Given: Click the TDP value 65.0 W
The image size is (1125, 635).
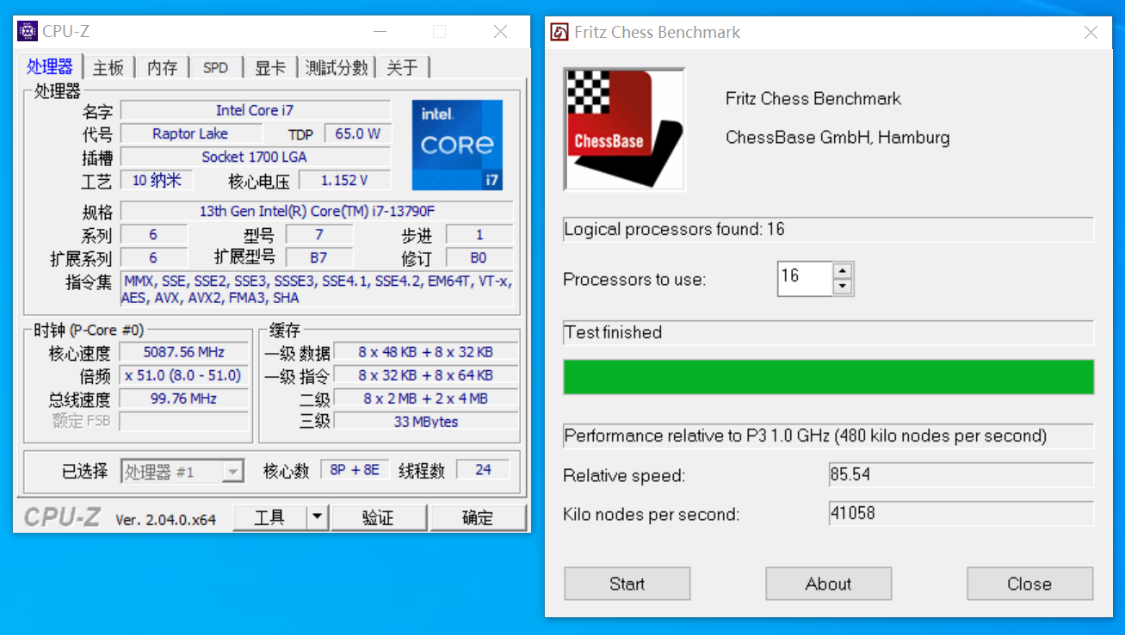Looking at the screenshot, I should click(x=357, y=133).
